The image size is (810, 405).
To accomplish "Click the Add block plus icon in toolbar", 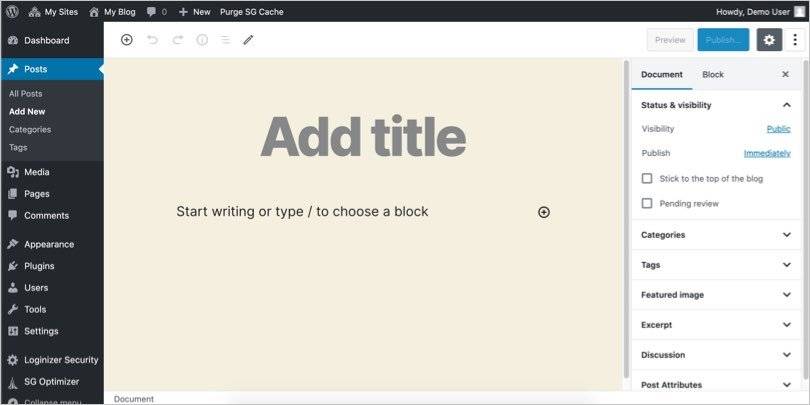I will (127, 40).
